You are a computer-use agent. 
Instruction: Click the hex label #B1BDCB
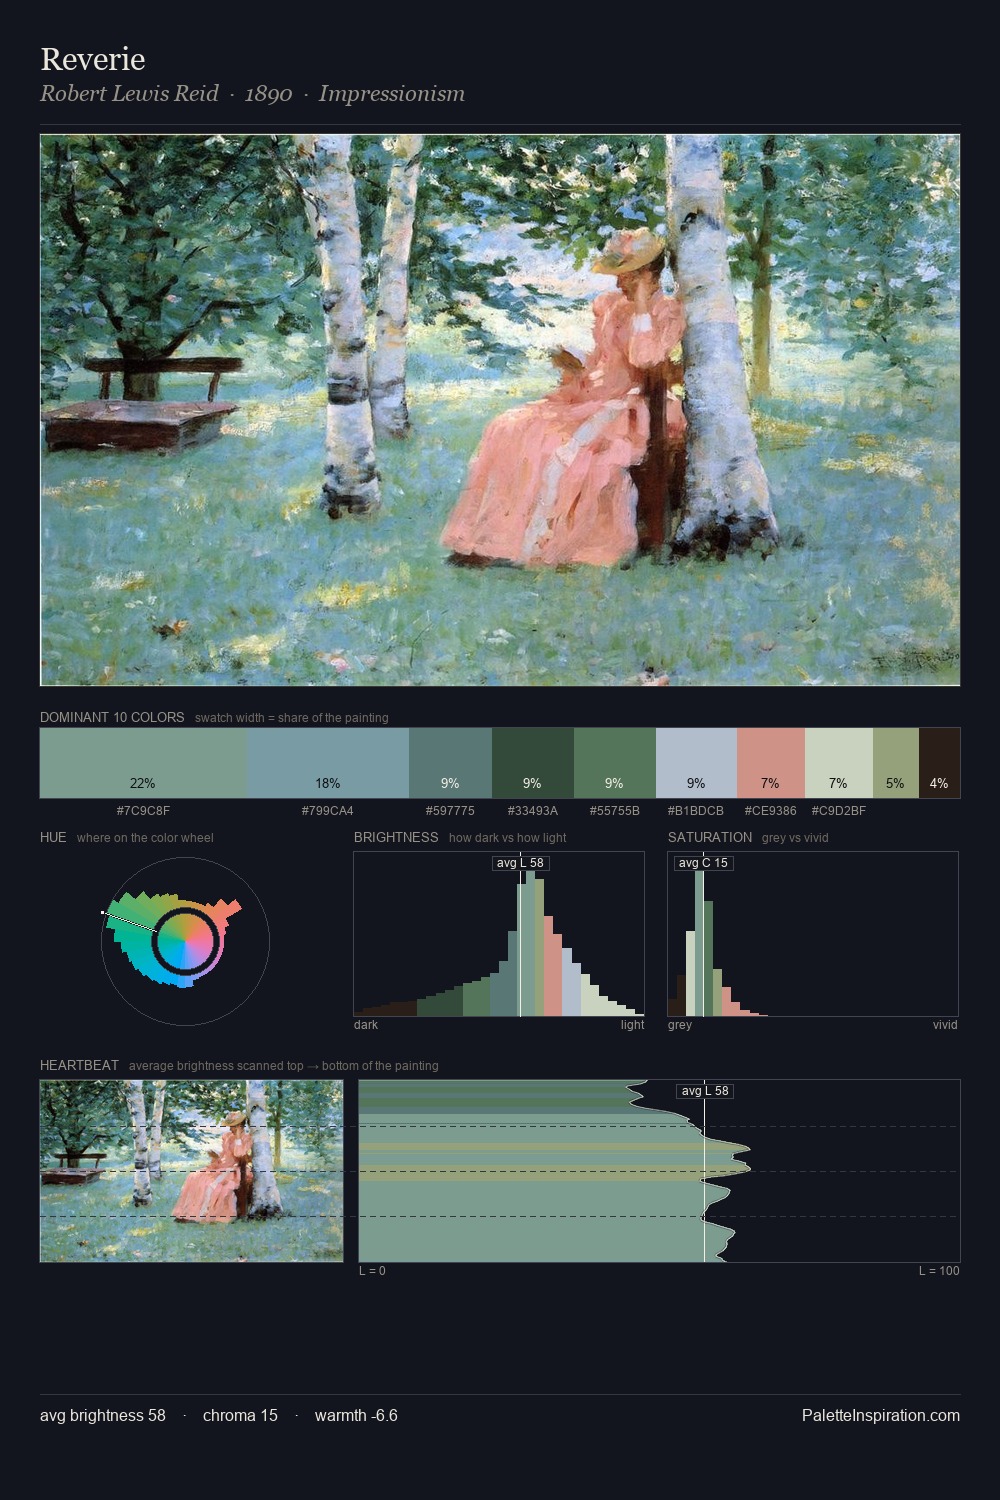coord(696,811)
